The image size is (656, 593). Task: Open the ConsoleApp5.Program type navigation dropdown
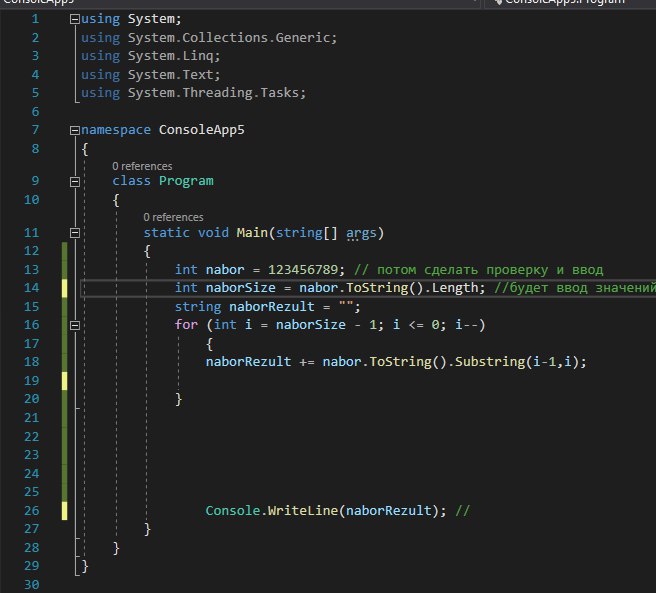pos(565,3)
